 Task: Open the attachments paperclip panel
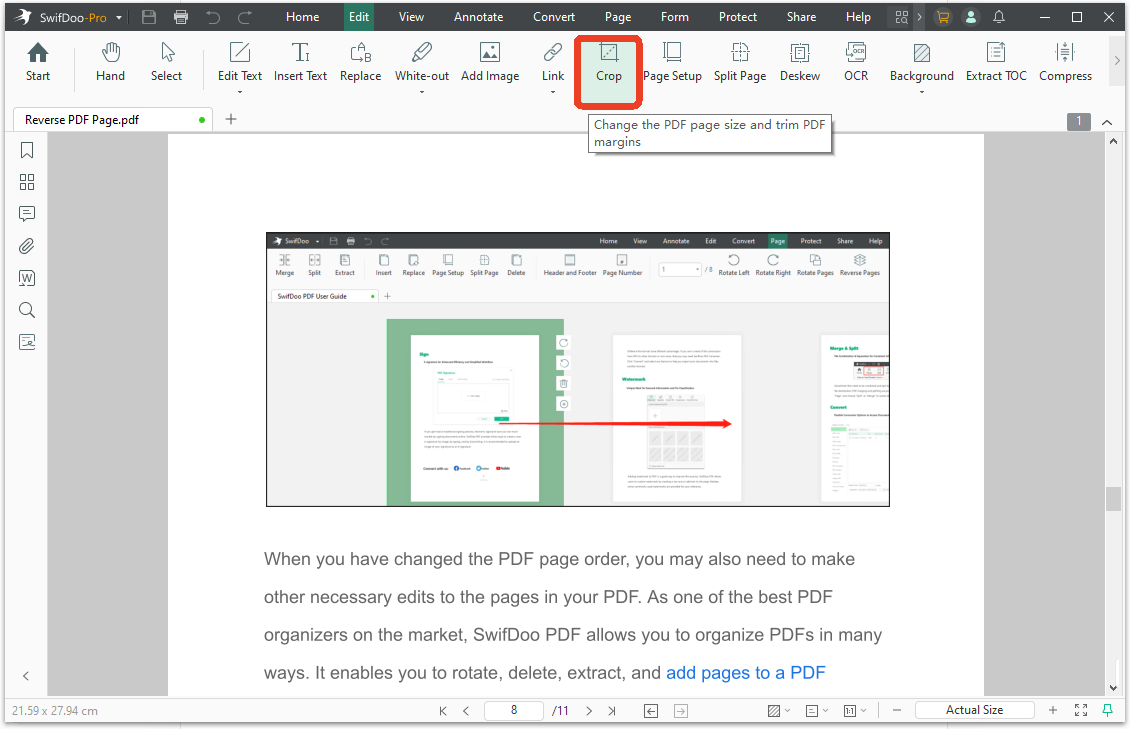(27, 246)
